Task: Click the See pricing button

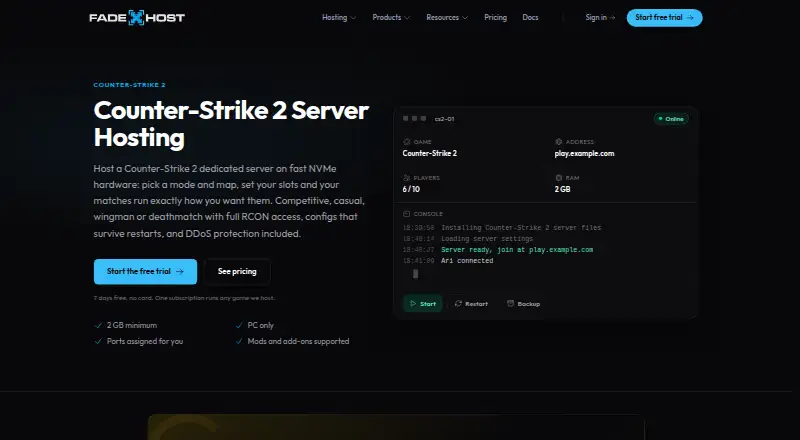Action: [x=237, y=272]
